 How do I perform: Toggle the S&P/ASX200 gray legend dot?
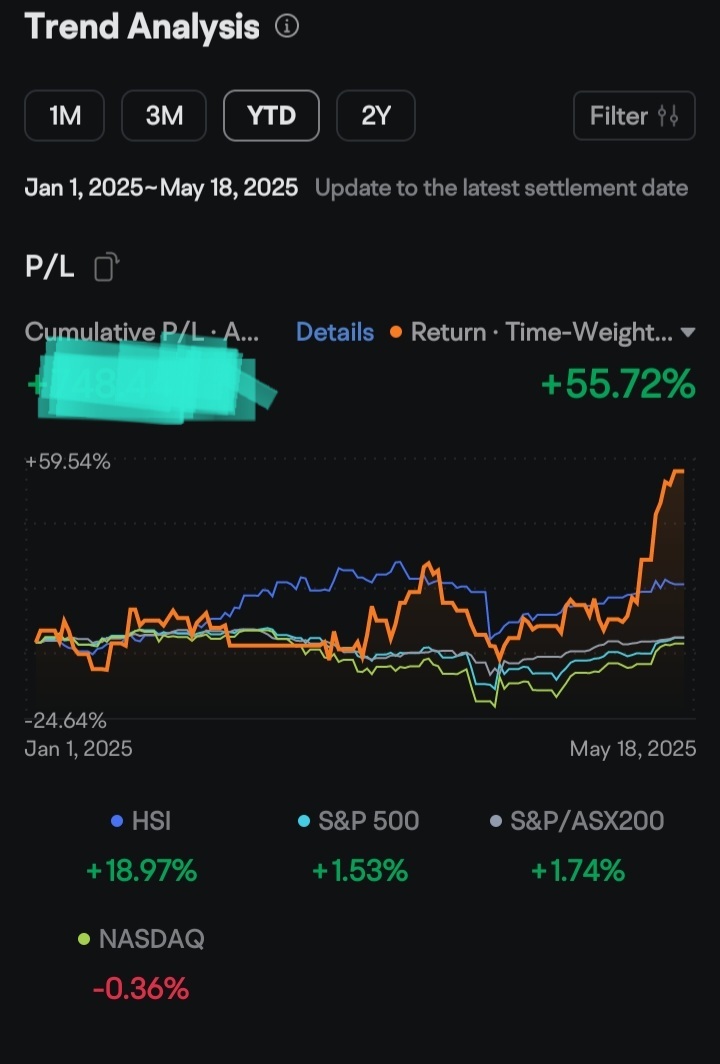(x=495, y=821)
